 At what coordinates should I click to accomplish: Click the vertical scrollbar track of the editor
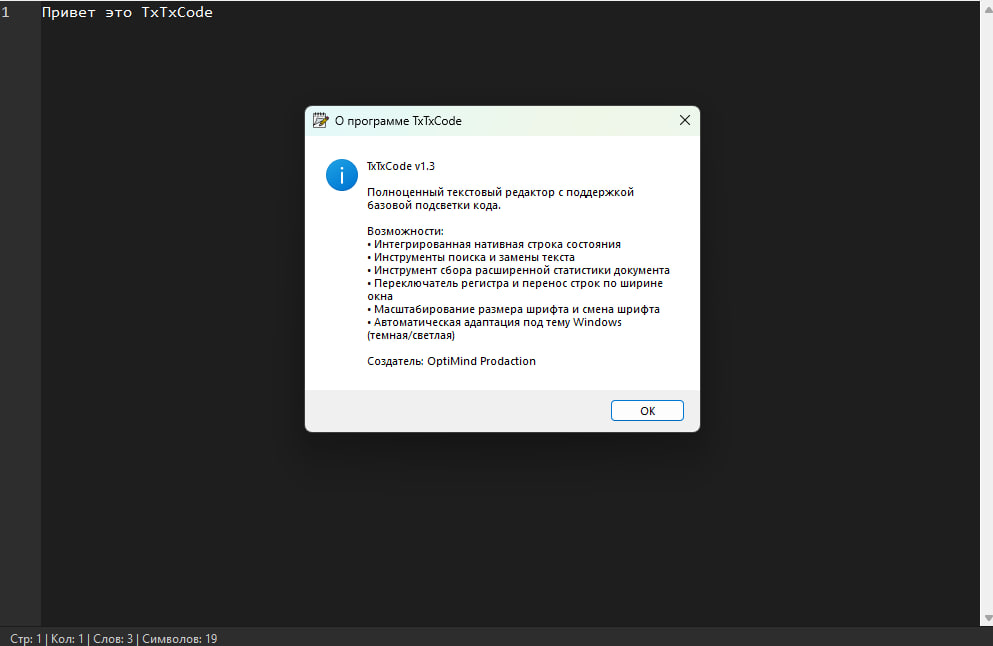point(987,314)
